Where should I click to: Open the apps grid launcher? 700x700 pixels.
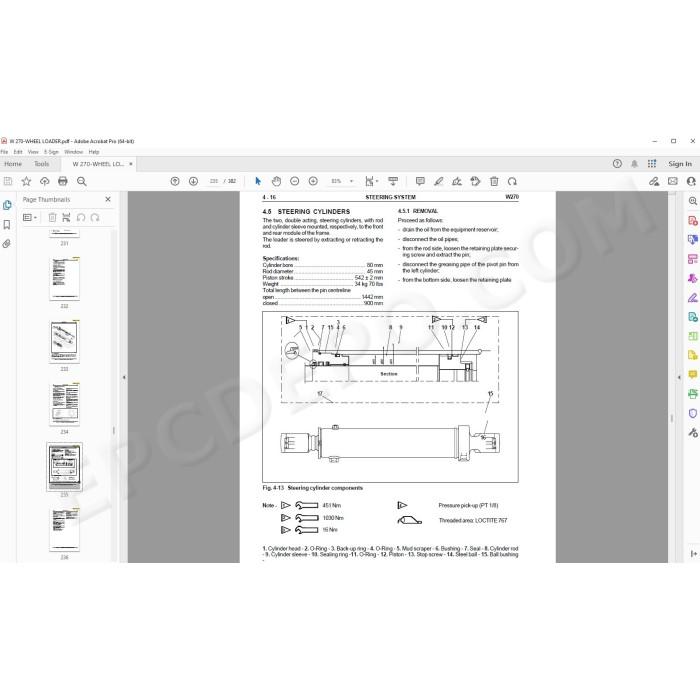pyautogui.click(x=652, y=164)
